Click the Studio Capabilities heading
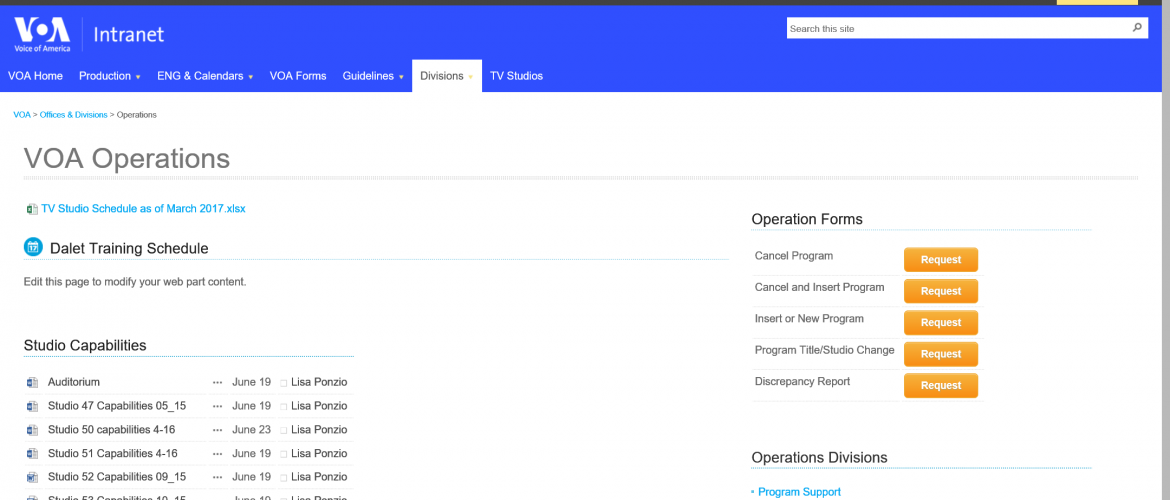Viewport: 1170px width, 500px height. [85, 346]
